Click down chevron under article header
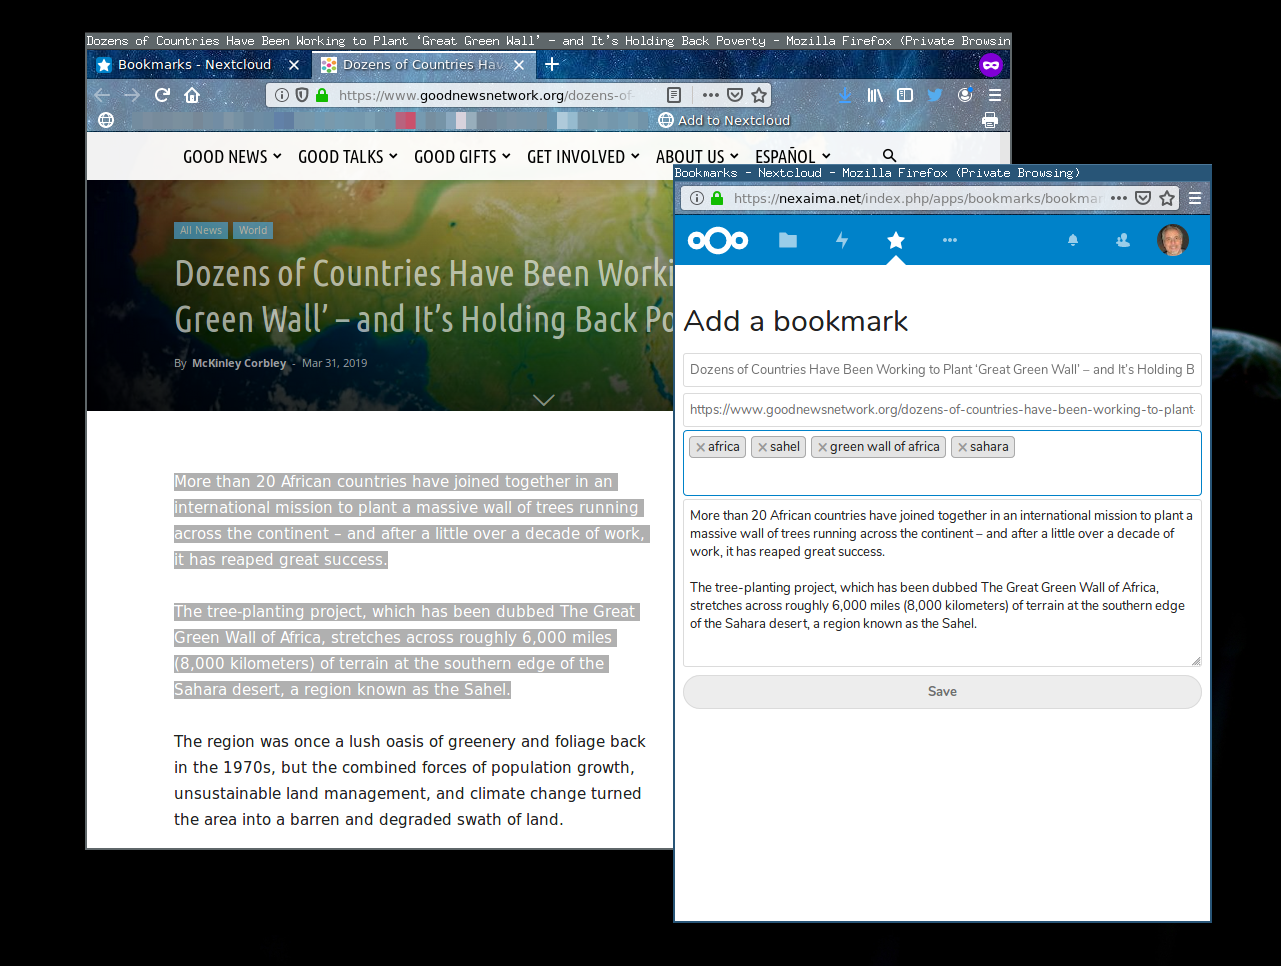The image size is (1281, 966). (x=543, y=400)
